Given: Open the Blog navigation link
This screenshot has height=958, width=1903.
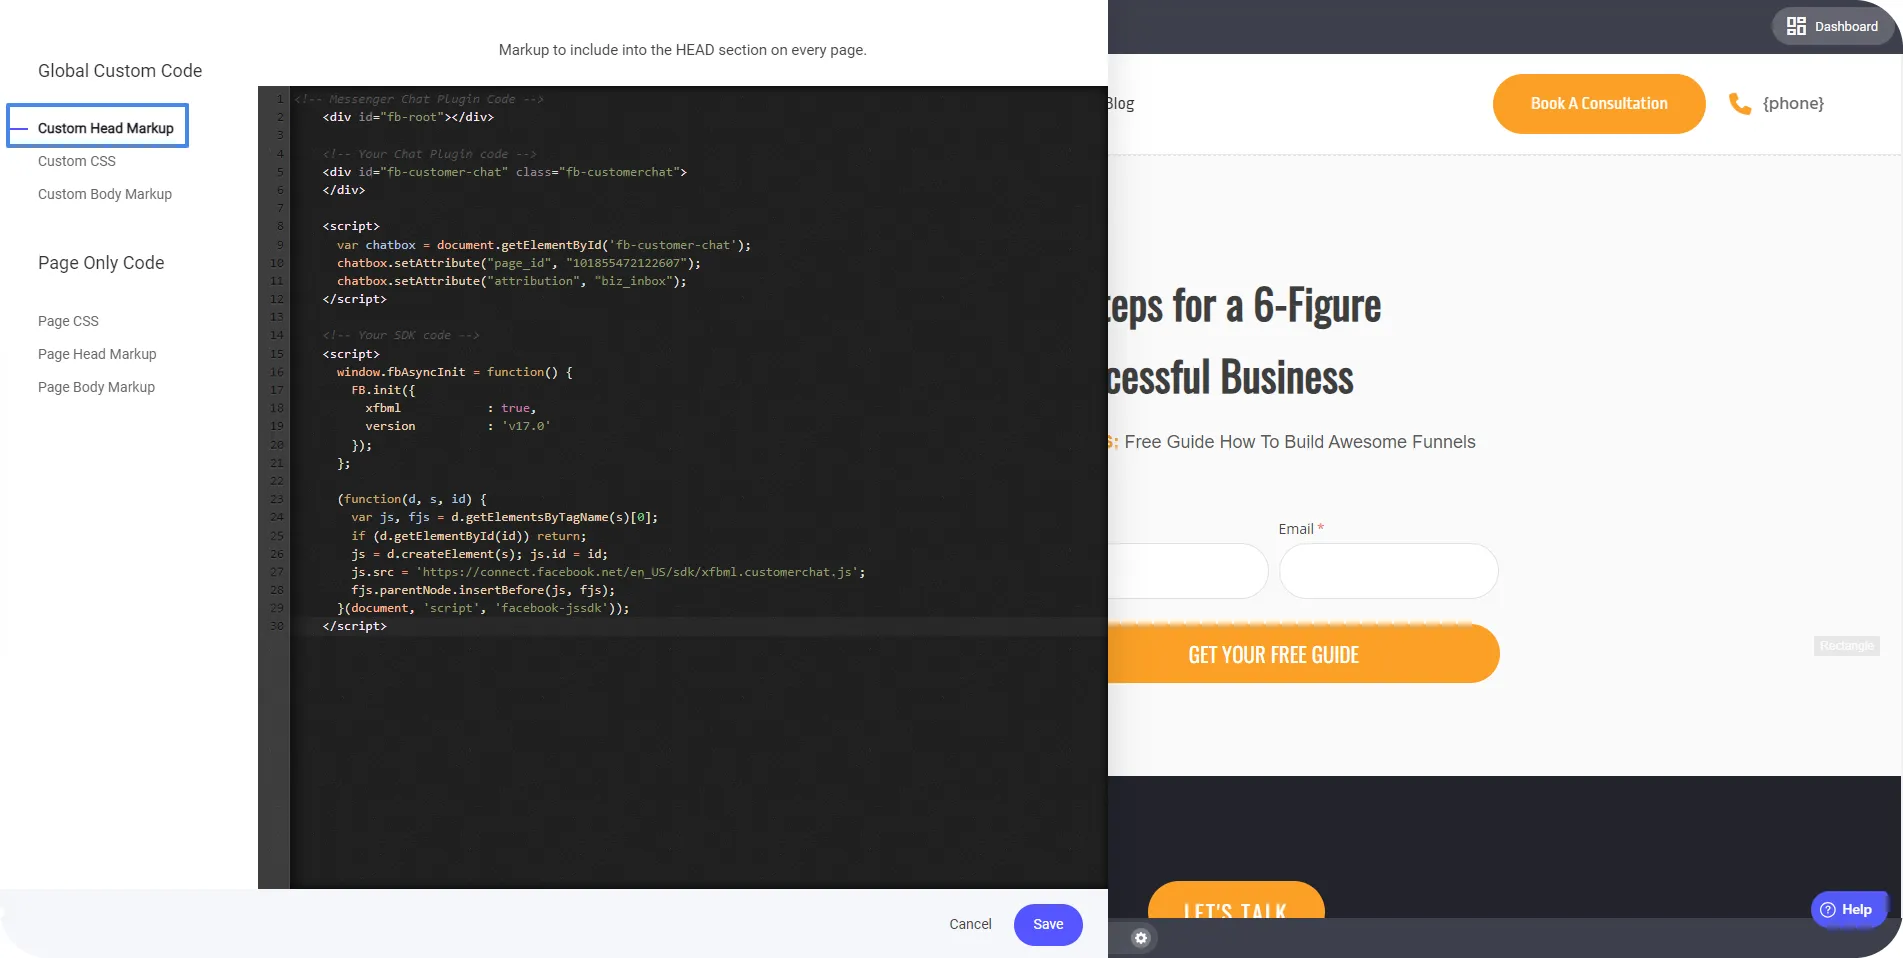Looking at the screenshot, I should (x=1122, y=103).
